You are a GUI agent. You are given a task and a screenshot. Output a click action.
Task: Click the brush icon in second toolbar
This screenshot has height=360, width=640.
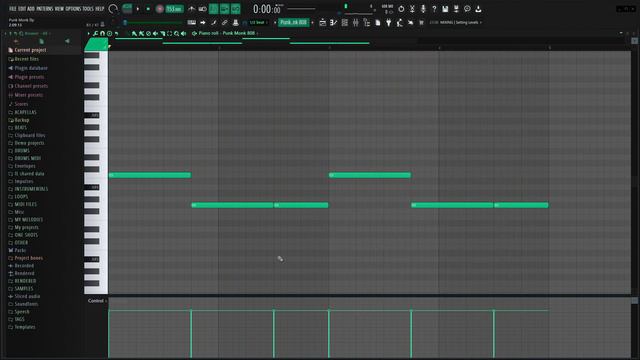click(x=213, y=22)
